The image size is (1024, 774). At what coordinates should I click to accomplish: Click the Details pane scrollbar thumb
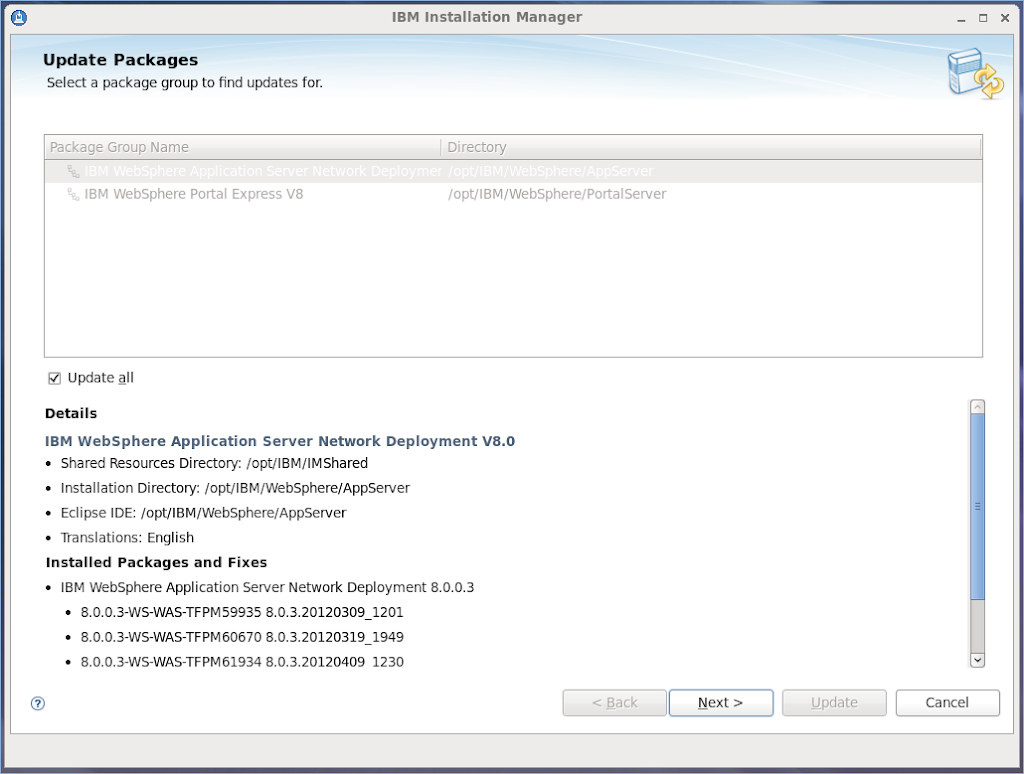pyautogui.click(x=977, y=505)
